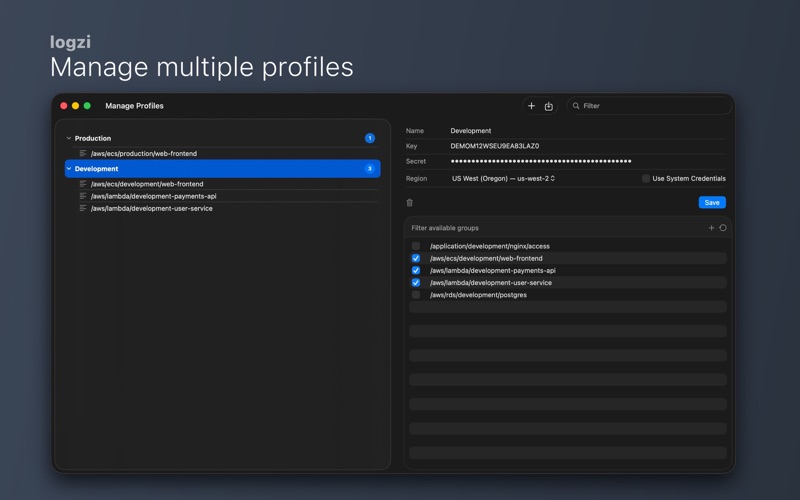Image resolution: width=800 pixels, height=500 pixels.
Task: Click the search magnifier icon
Action: (576, 106)
